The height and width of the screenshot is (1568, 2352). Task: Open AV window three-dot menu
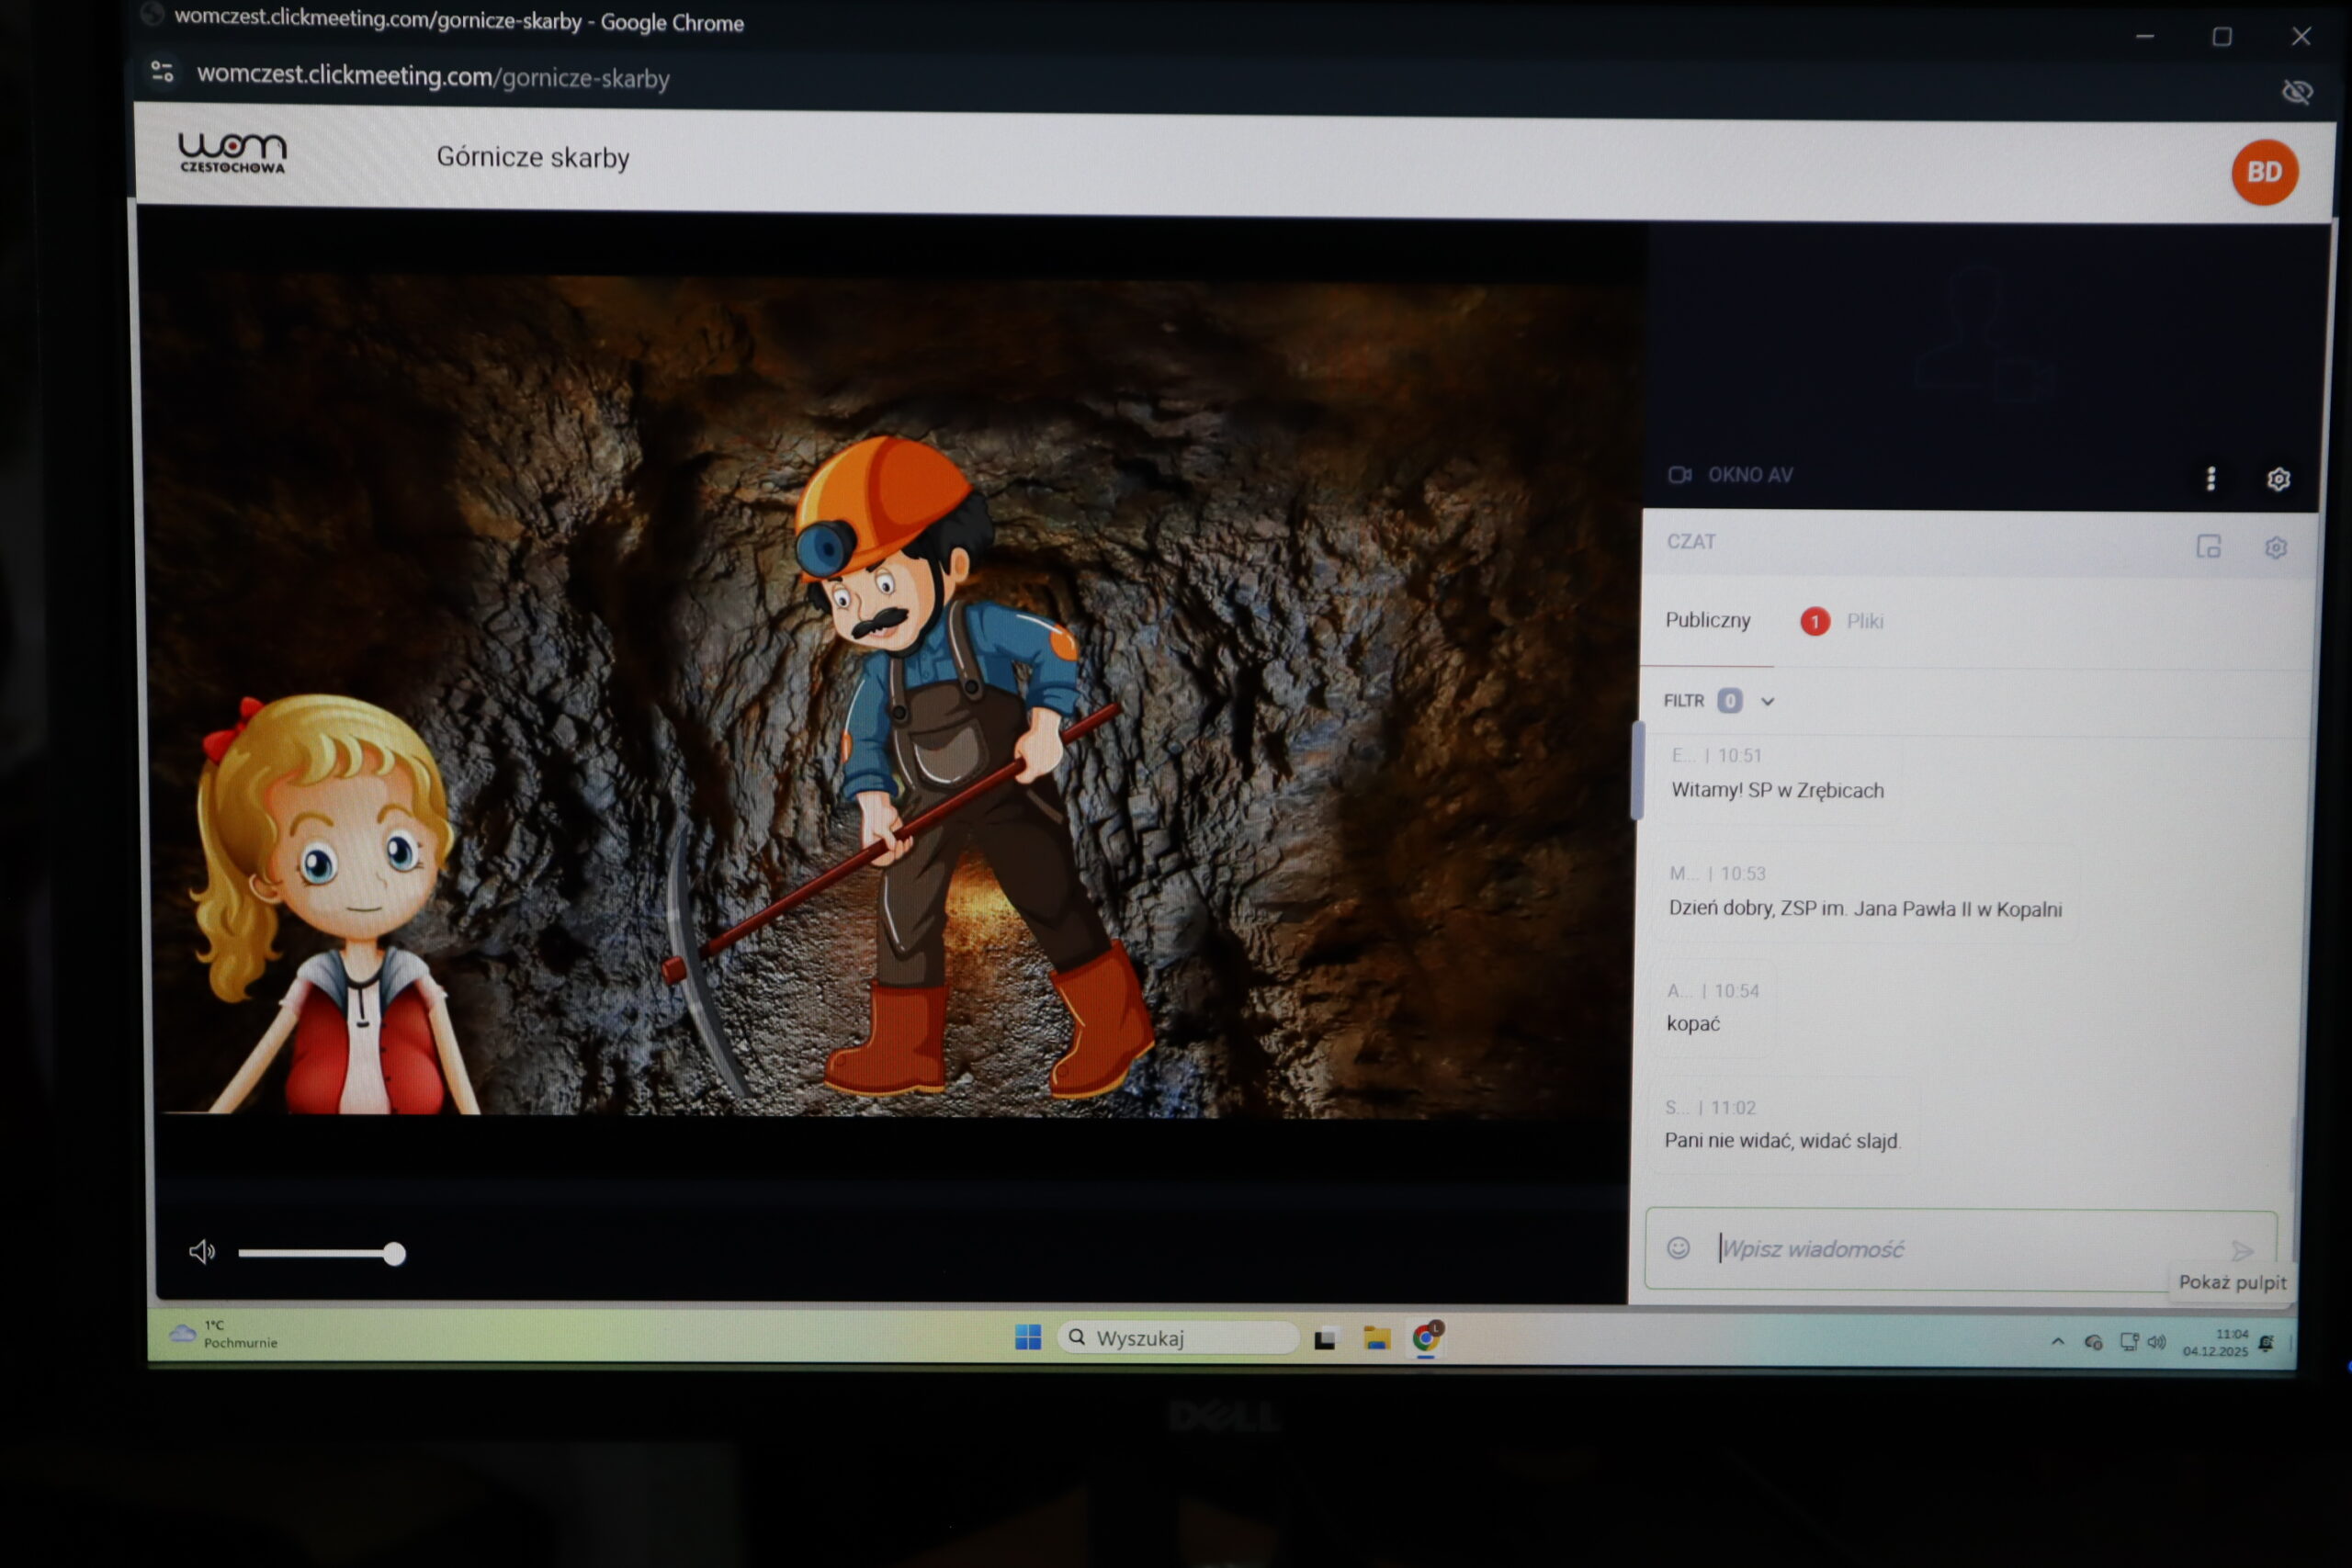pyautogui.click(x=2210, y=478)
